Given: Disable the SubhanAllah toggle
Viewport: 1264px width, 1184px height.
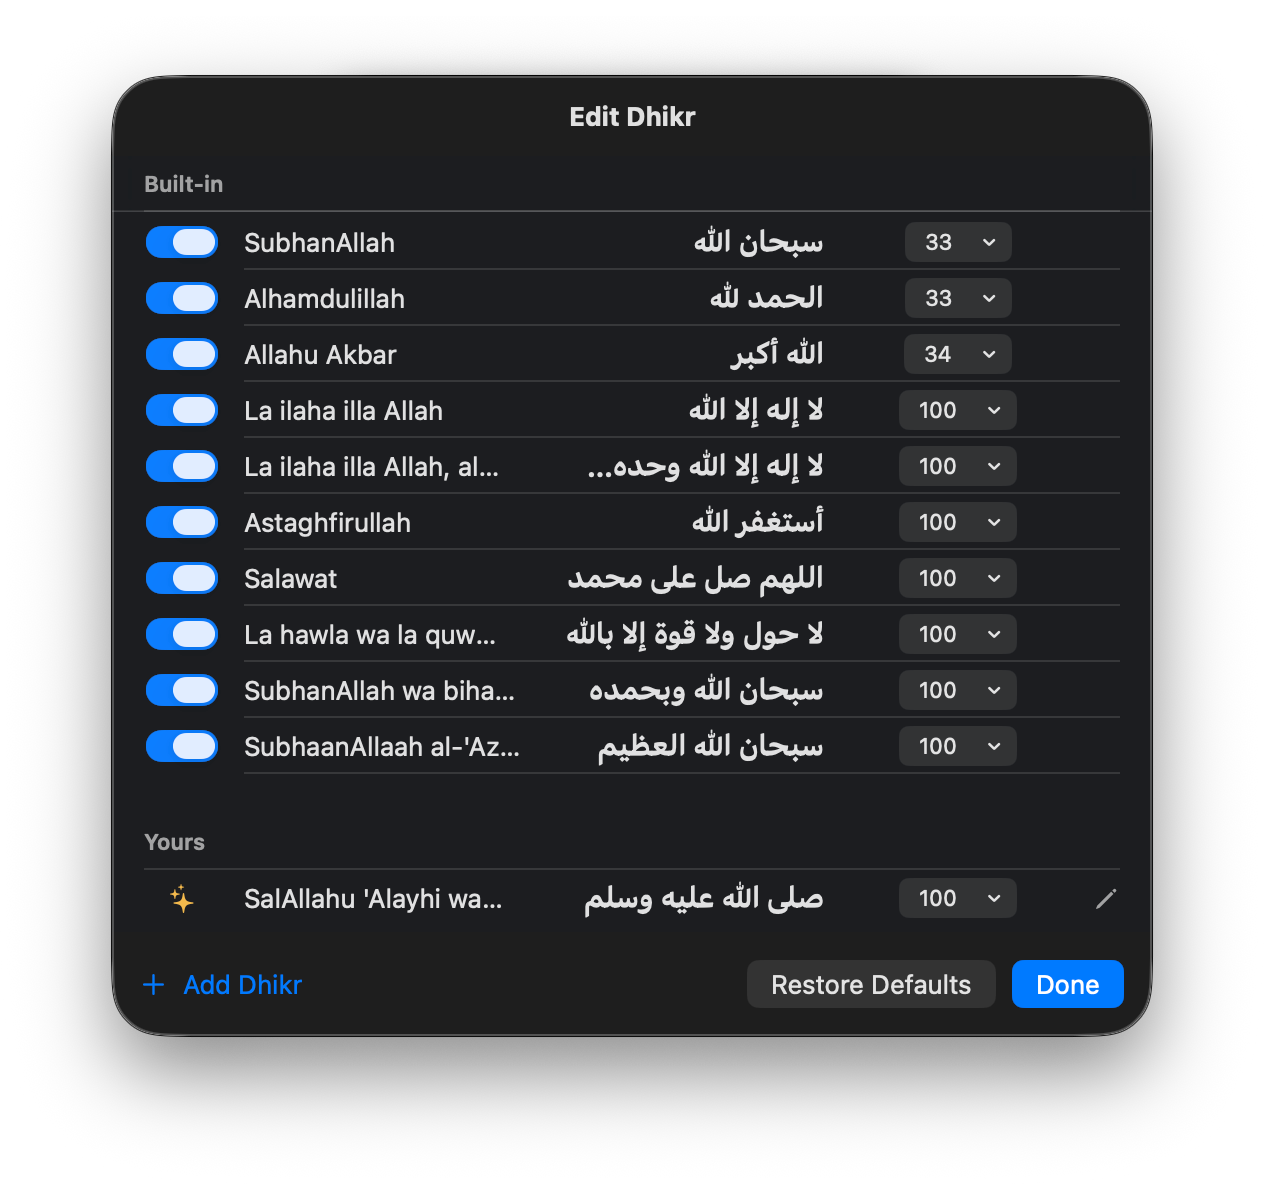Looking at the screenshot, I should coord(182,242).
